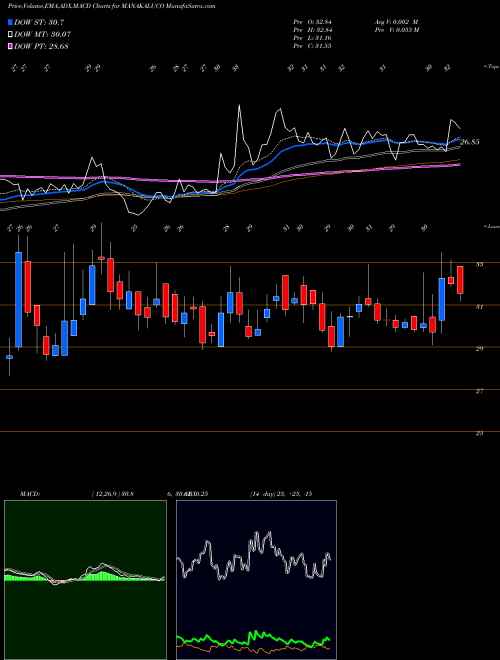Click the 'Pre V: 0.035 M' value
This screenshot has height=660, width=500.
click(396, 30)
